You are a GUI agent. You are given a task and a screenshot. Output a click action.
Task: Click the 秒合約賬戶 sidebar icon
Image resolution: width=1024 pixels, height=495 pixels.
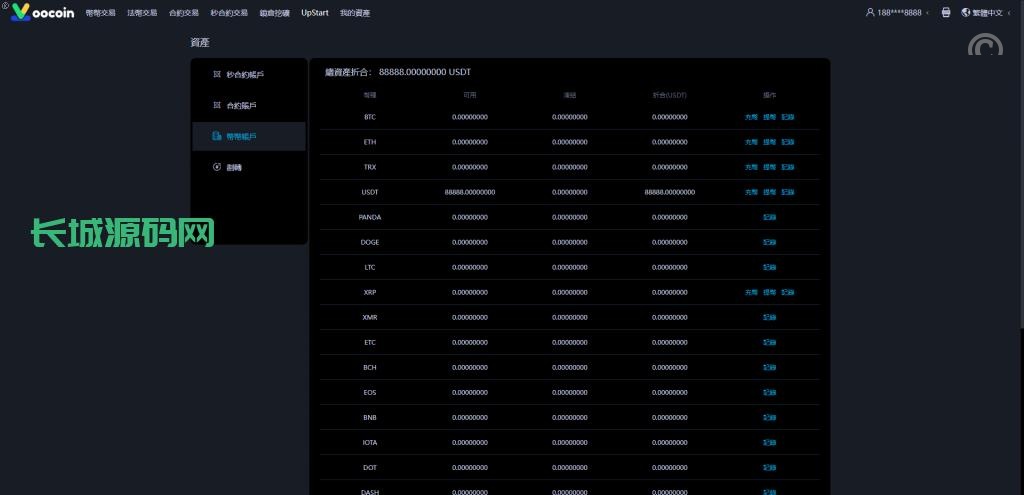[217, 74]
